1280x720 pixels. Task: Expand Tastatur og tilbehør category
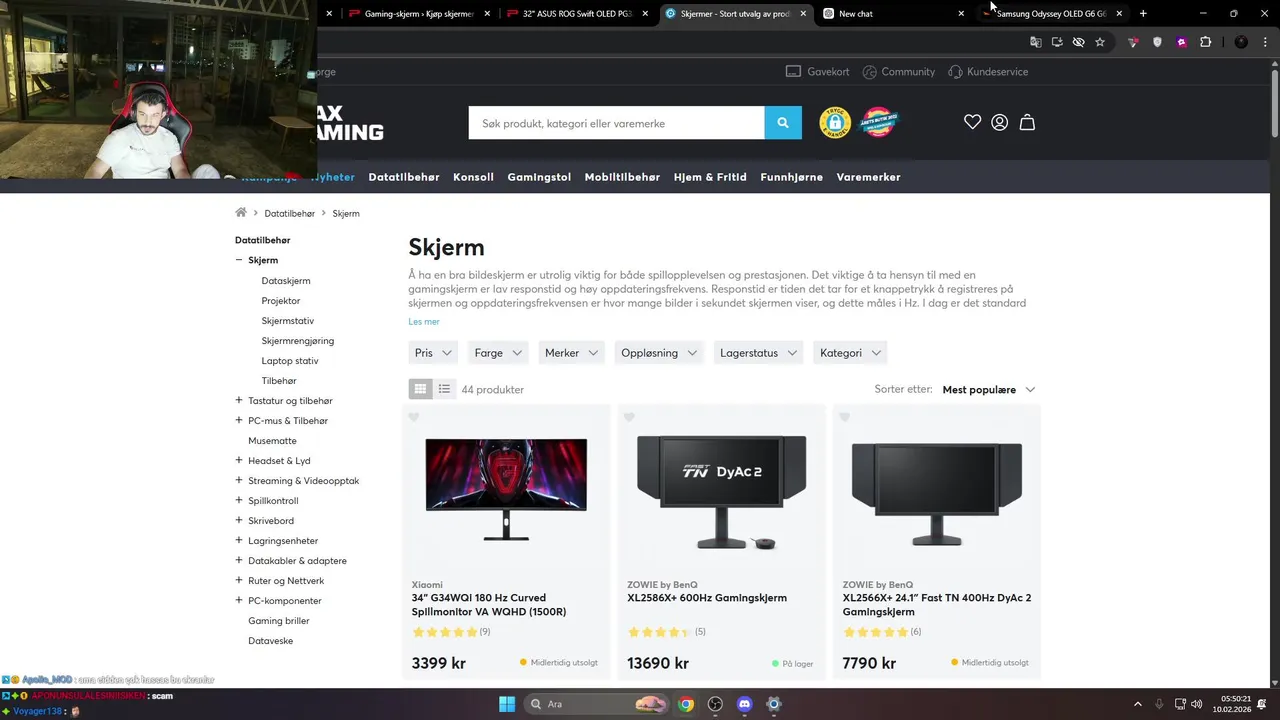(x=239, y=400)
